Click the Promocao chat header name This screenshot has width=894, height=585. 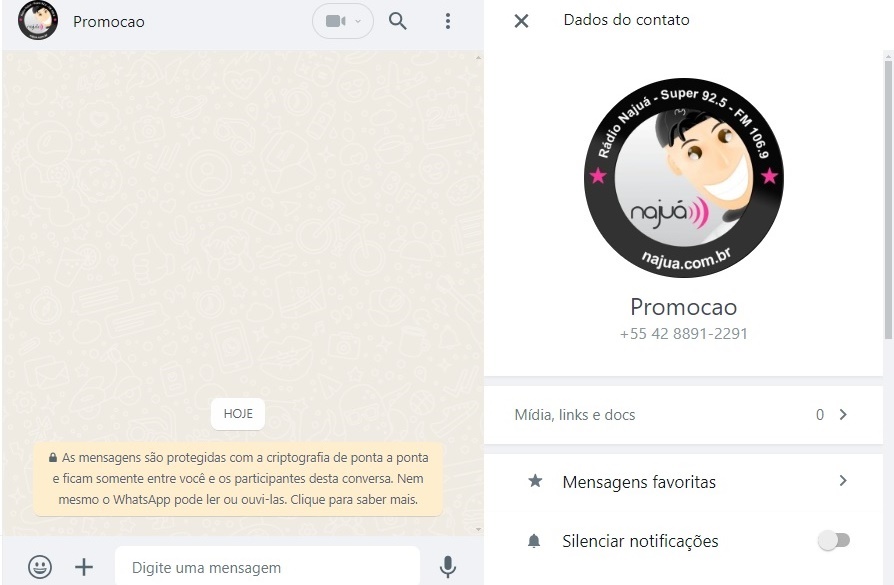(109, 22)
